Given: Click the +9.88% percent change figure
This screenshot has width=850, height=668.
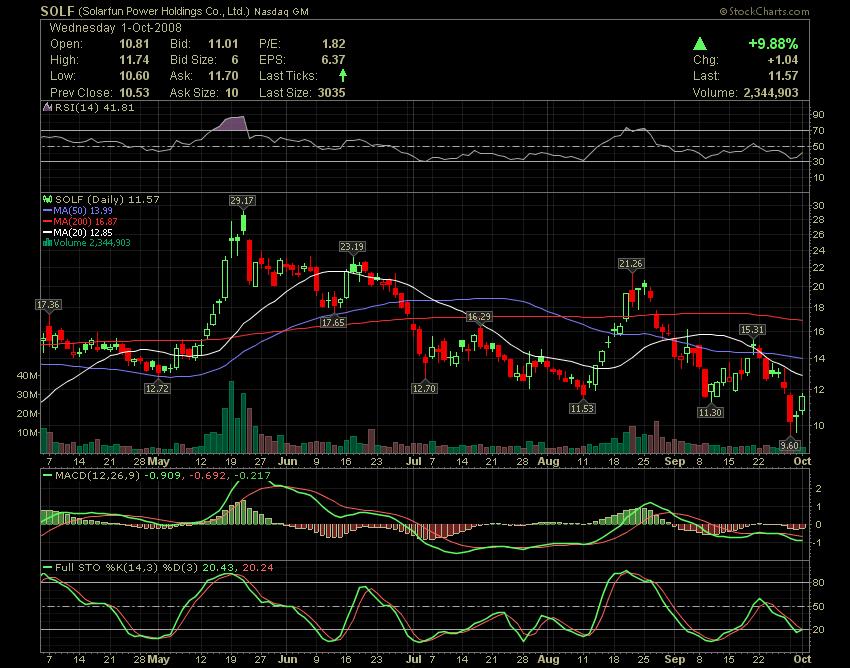Looking at the screenshot, I should [x=773, y=44].
